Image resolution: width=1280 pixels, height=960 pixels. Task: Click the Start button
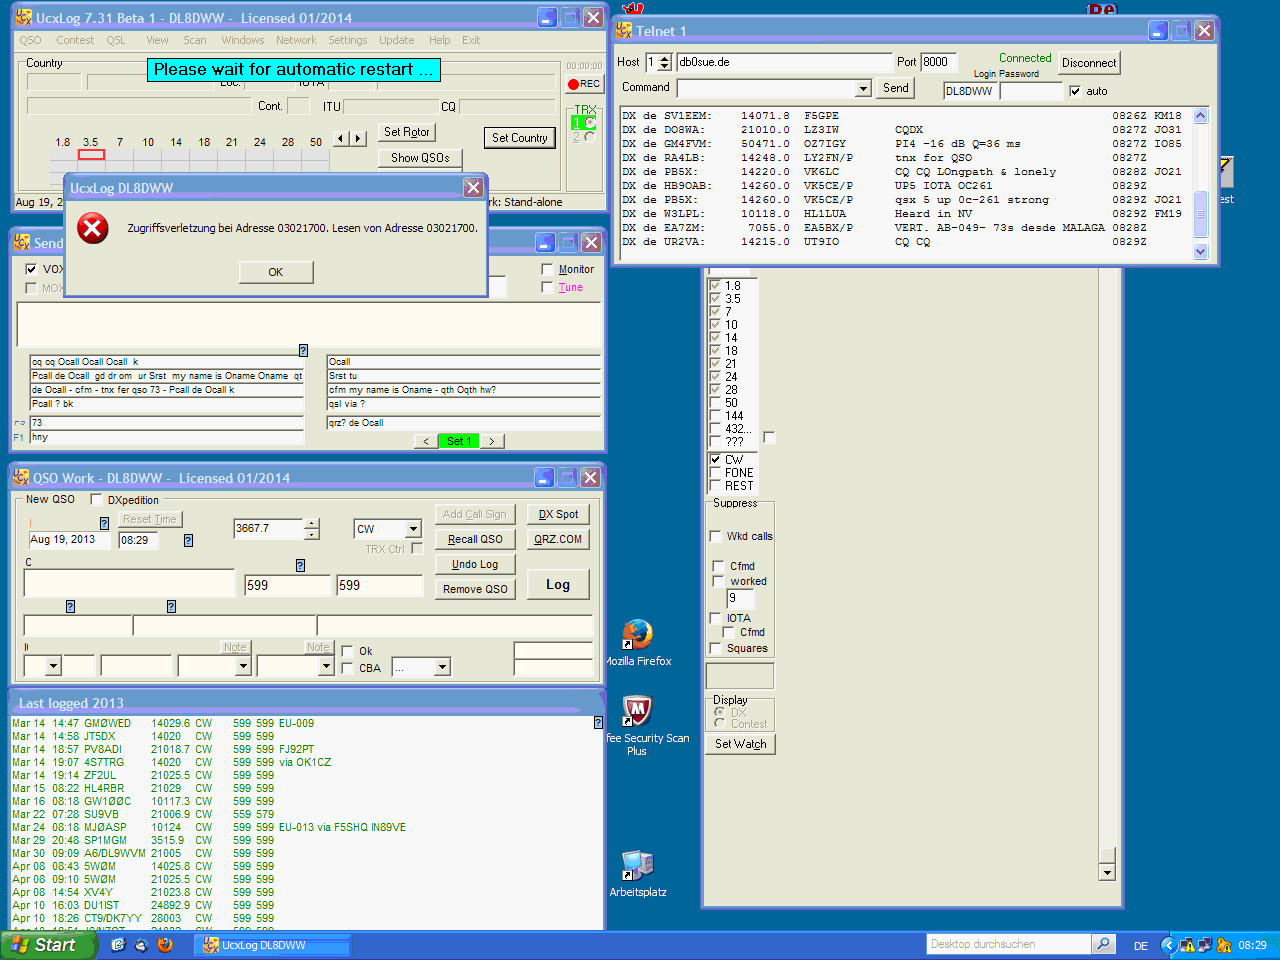47,945
